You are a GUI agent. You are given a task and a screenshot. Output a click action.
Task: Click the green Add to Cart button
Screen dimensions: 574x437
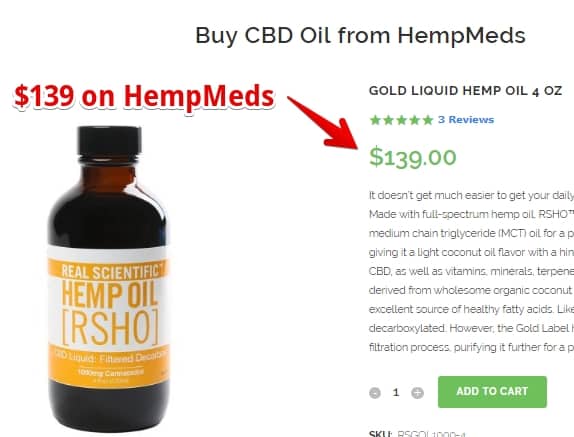click(492, 392)
